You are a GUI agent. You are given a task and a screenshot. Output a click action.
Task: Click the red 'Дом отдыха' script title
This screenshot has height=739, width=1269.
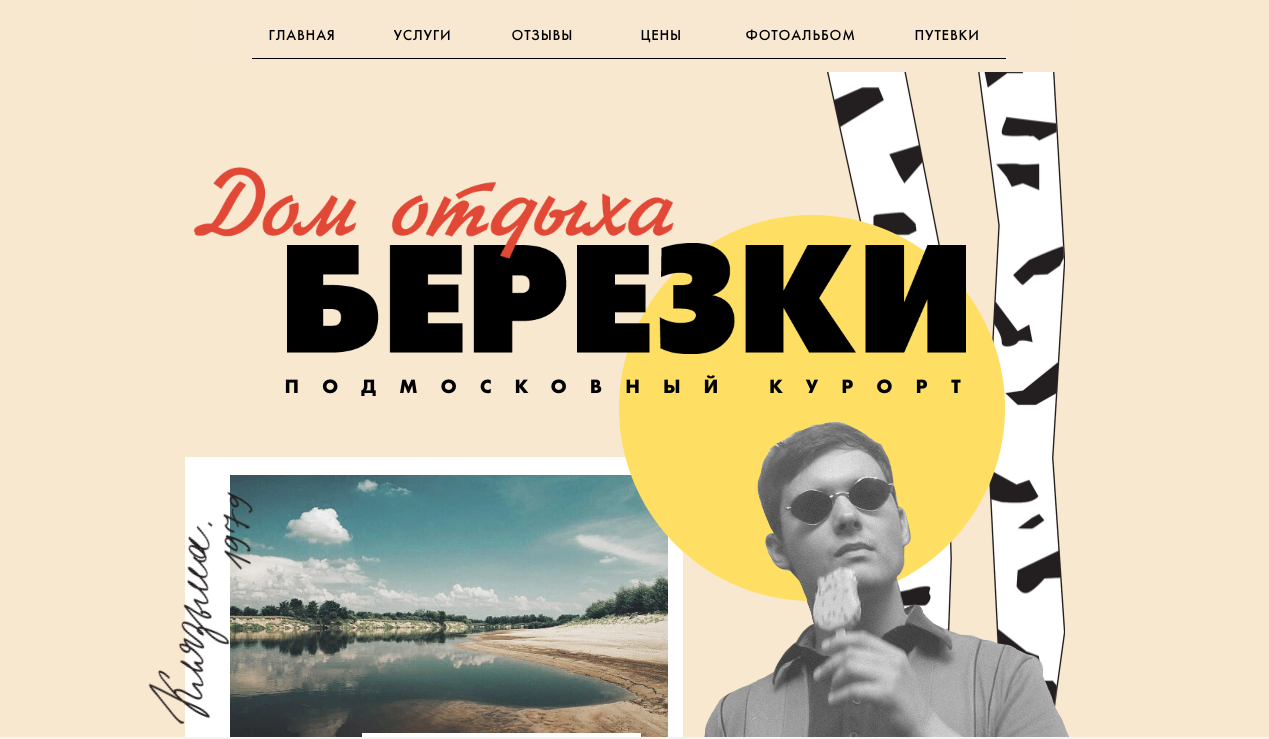[434, 208]
